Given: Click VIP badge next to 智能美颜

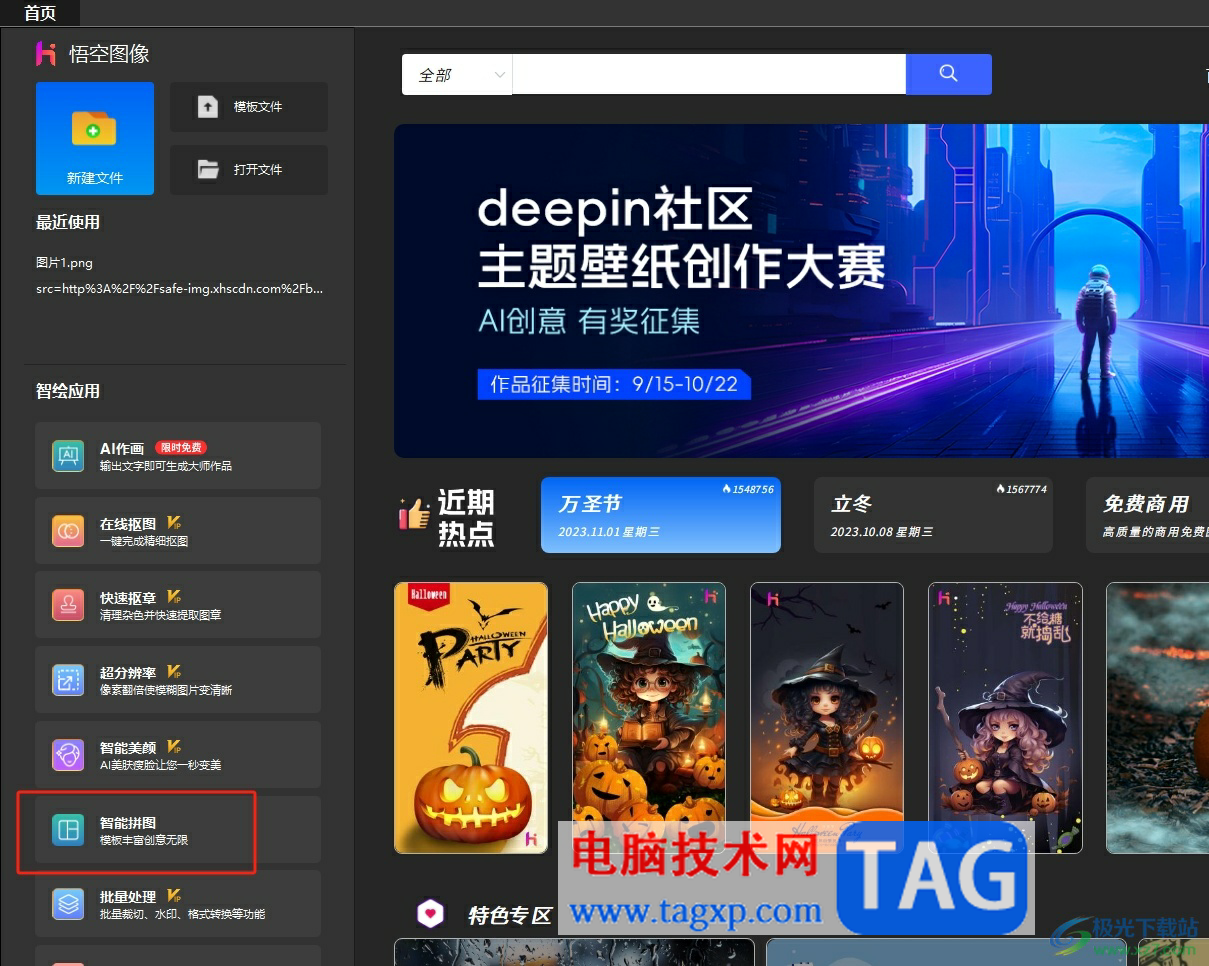Looking at the screenshot, I should click(174, 747).
